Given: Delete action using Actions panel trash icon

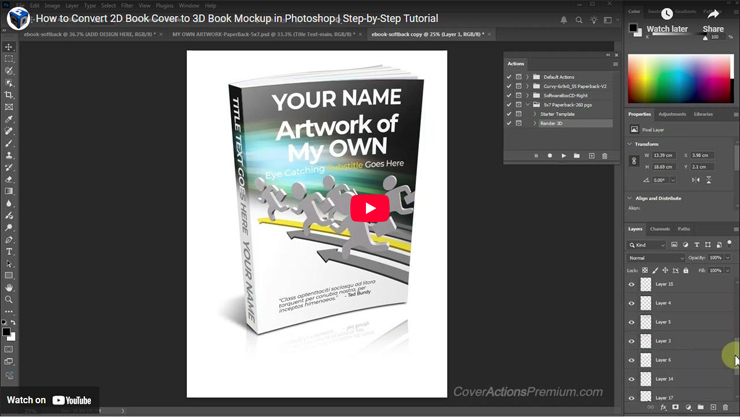Looking at the screenshot, I should [604, 156].
